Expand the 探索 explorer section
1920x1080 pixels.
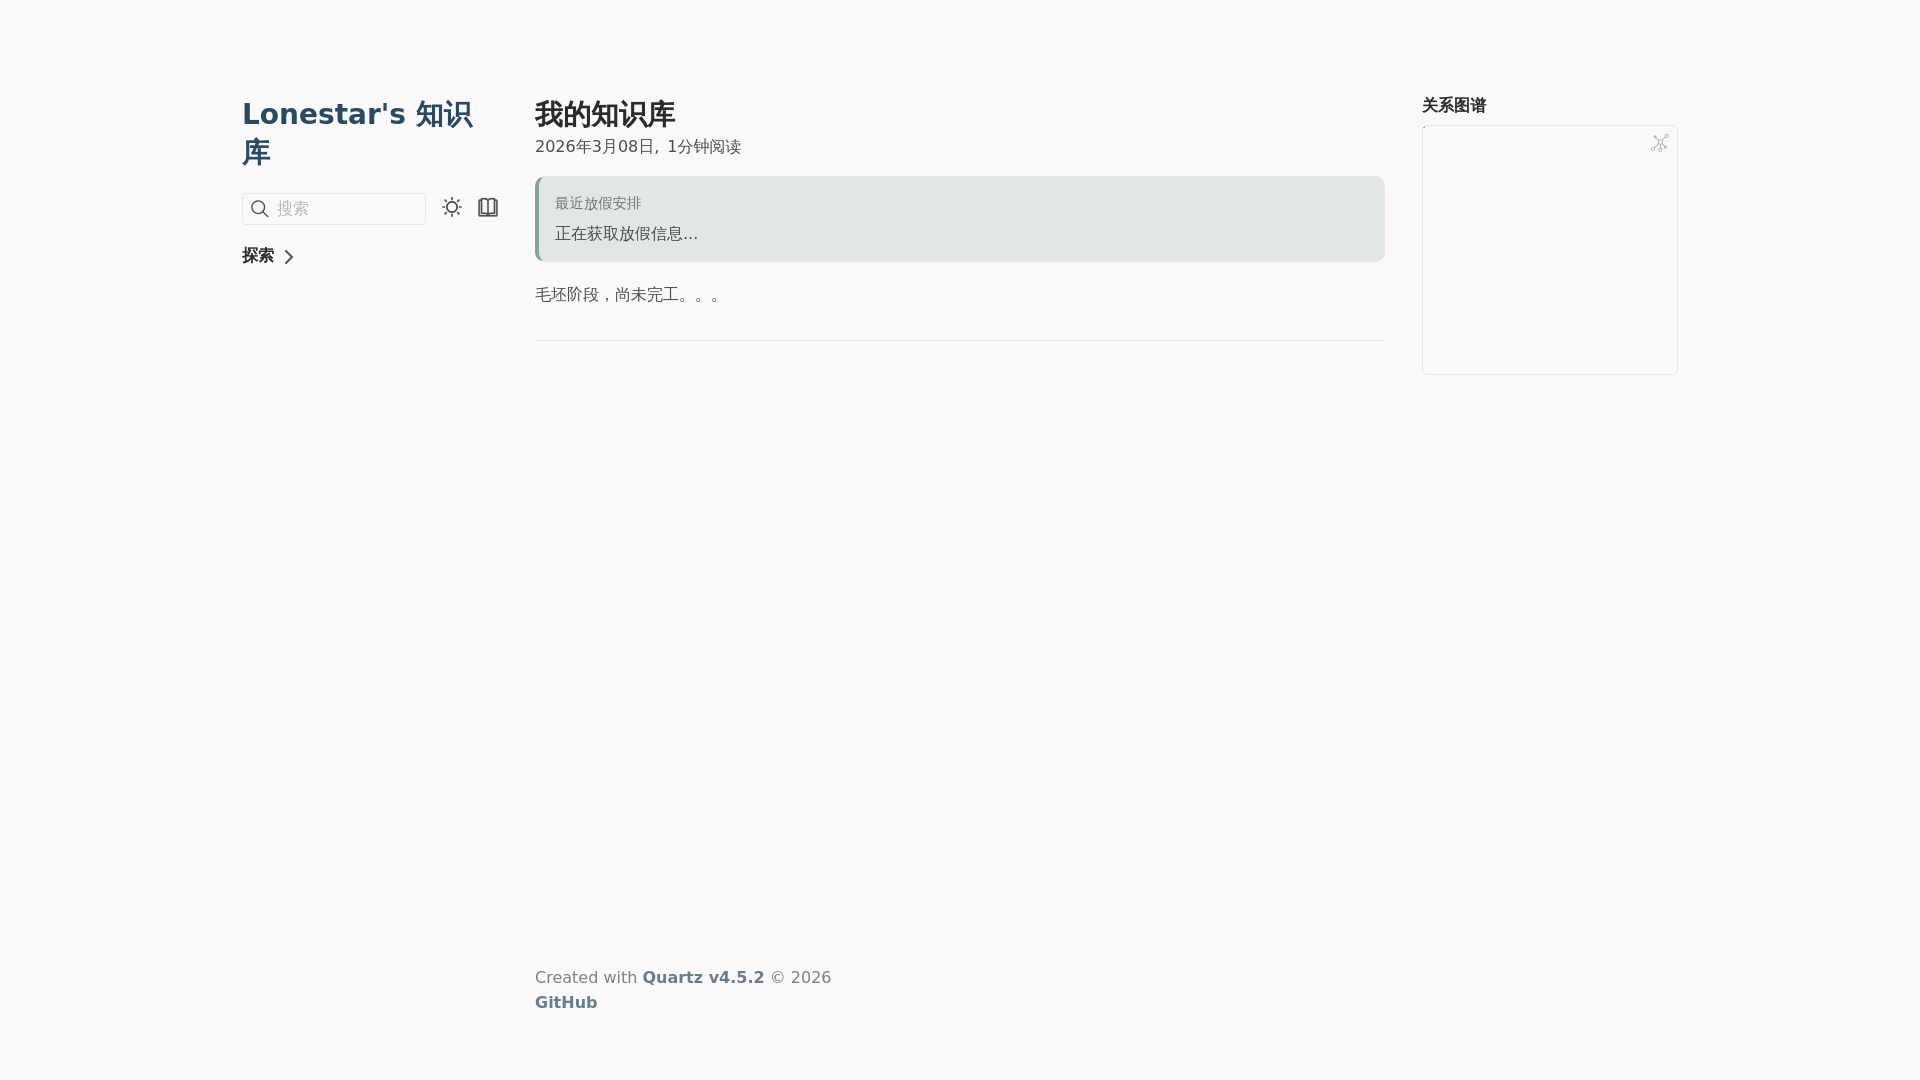[x=268, y=256]
